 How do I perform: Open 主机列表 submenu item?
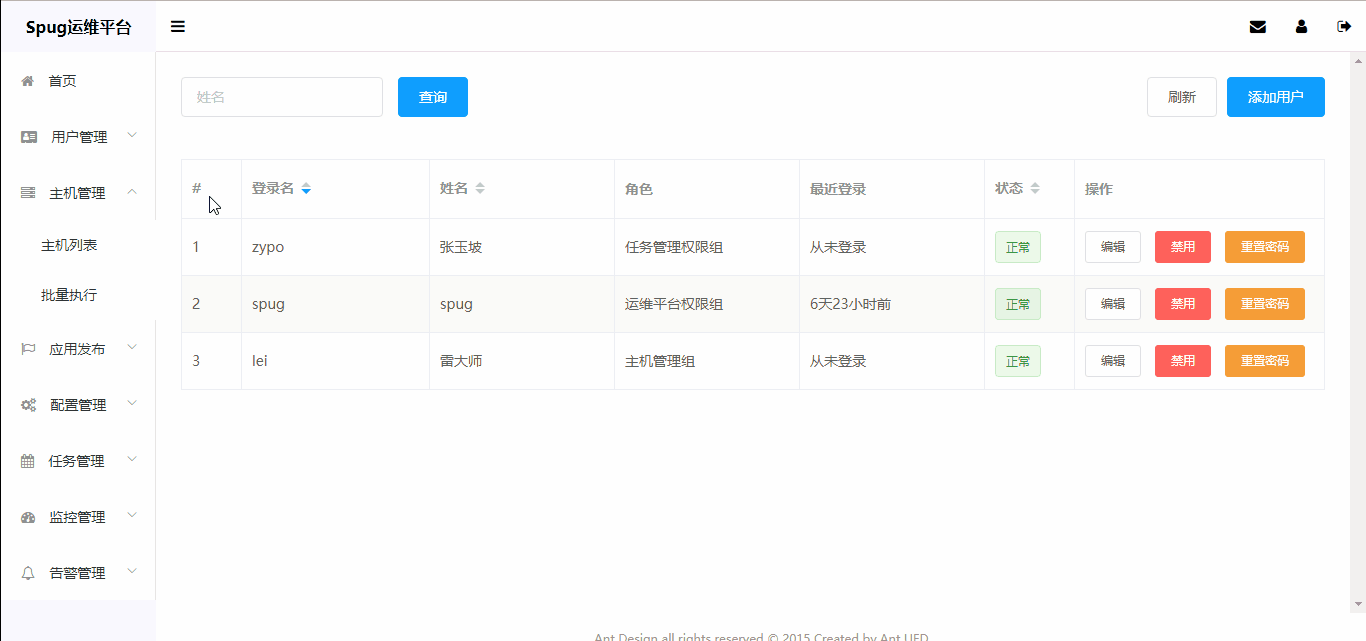click(x=69, y=245)
